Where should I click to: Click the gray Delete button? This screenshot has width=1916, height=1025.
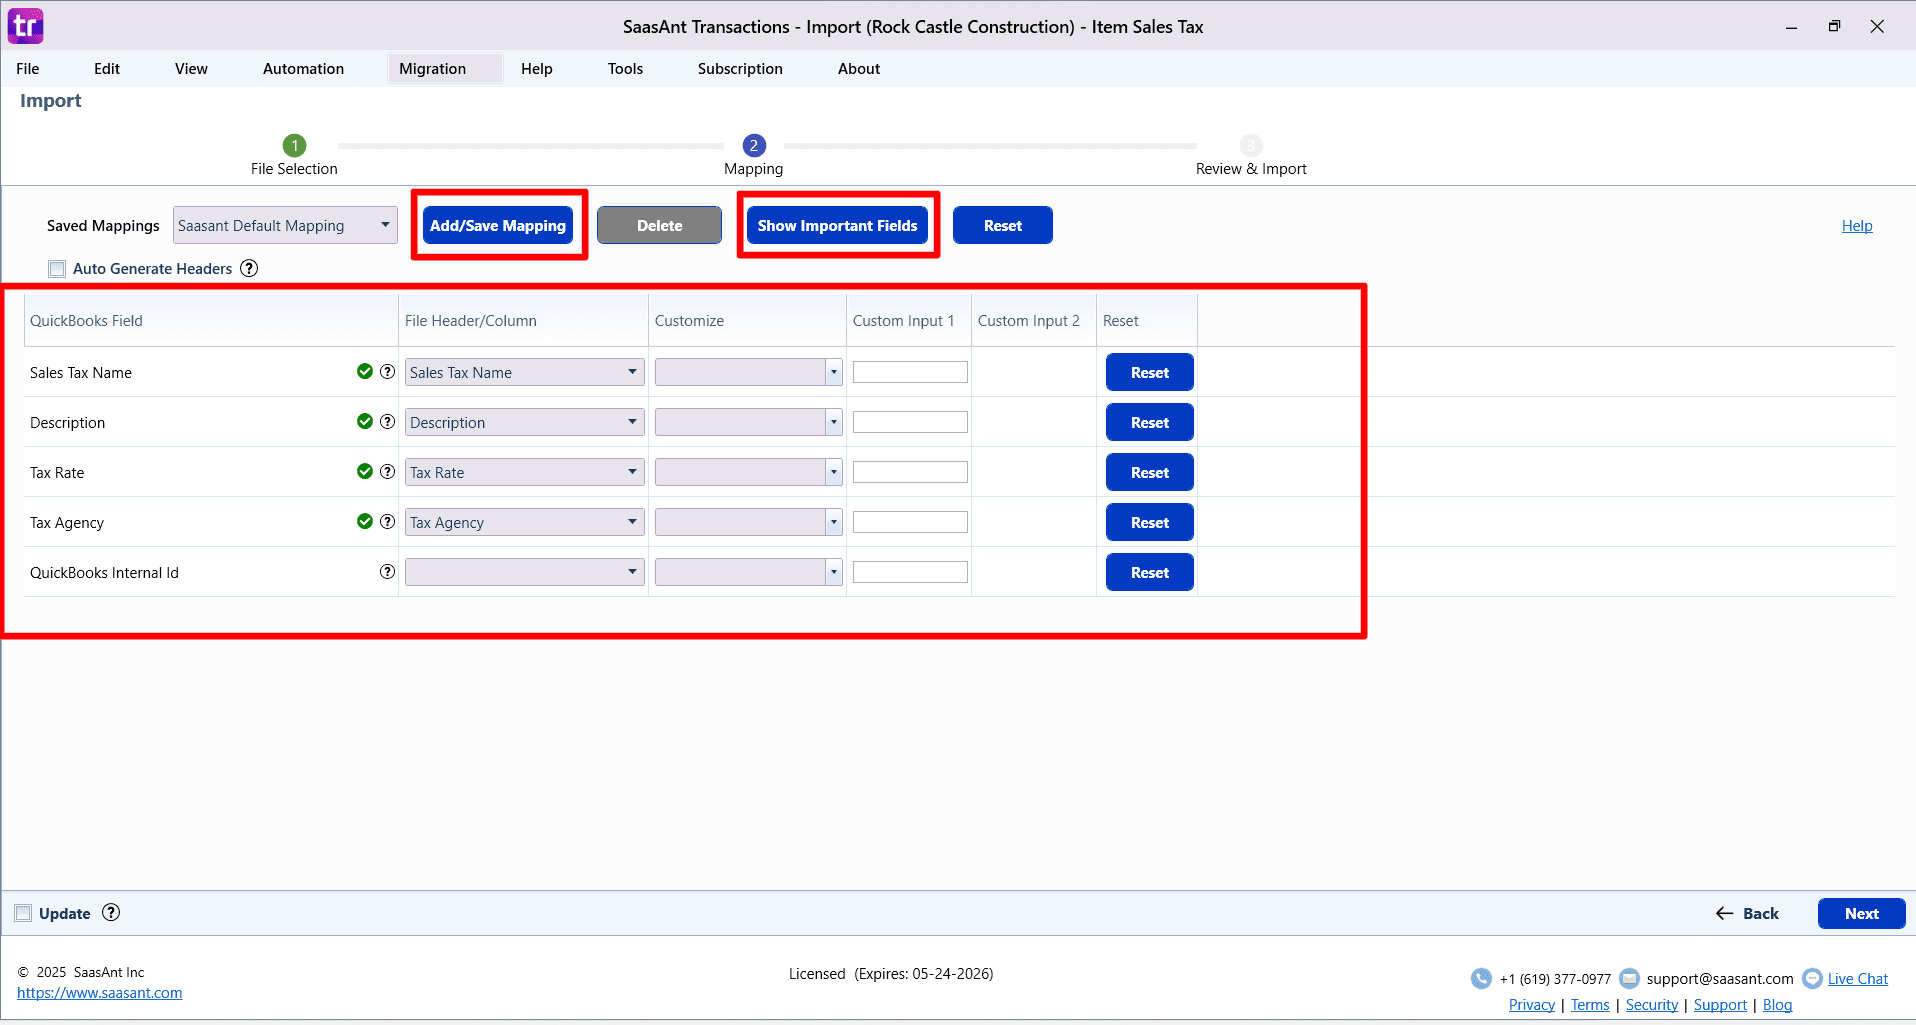(x=659, y=225)
